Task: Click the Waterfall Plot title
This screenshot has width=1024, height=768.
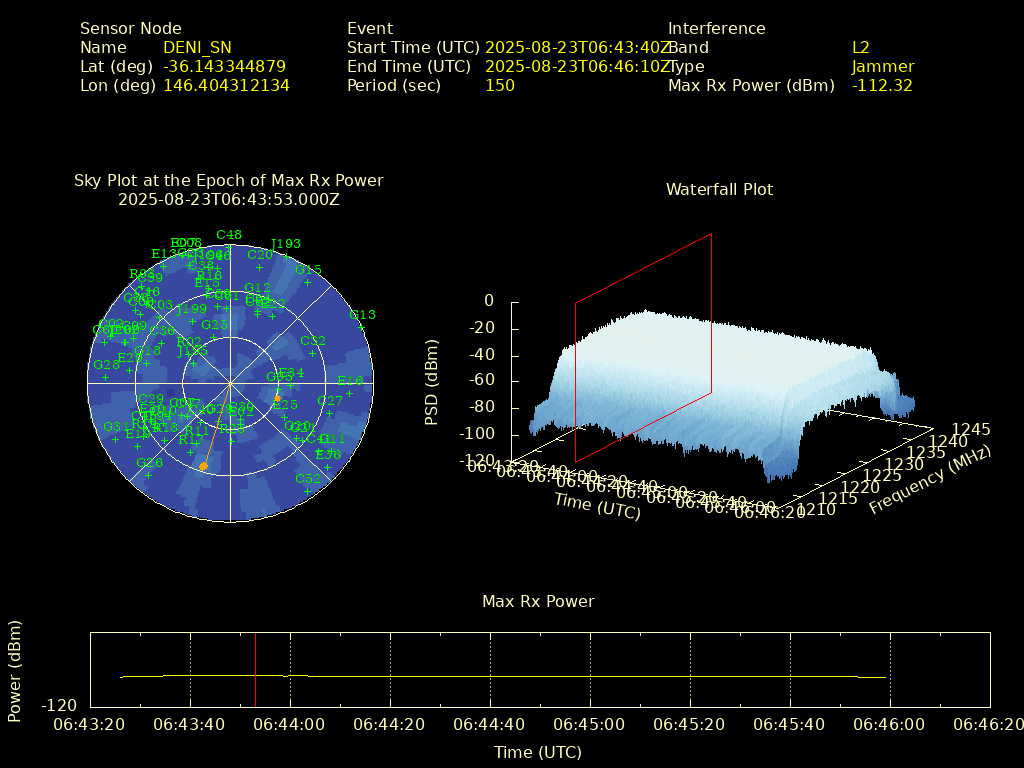Action: point(719,189)
